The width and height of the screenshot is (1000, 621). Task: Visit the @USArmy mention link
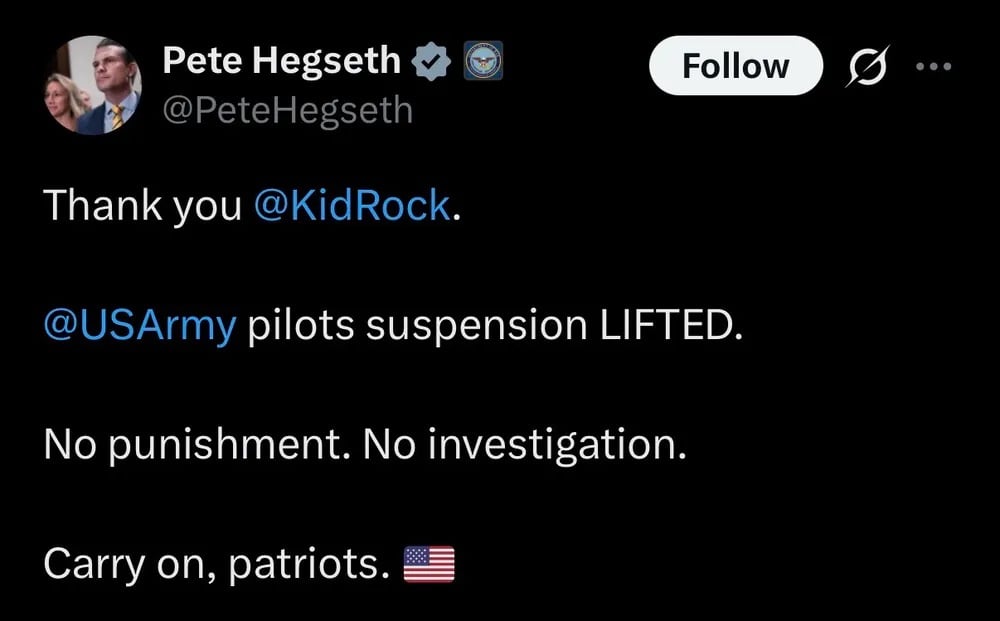140,326
